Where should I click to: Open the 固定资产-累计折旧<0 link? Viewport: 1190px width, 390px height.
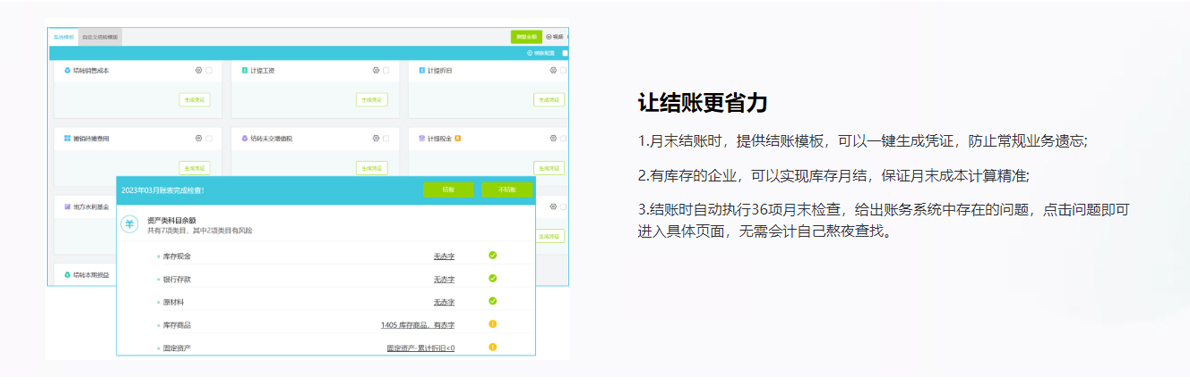click(420, 348)
